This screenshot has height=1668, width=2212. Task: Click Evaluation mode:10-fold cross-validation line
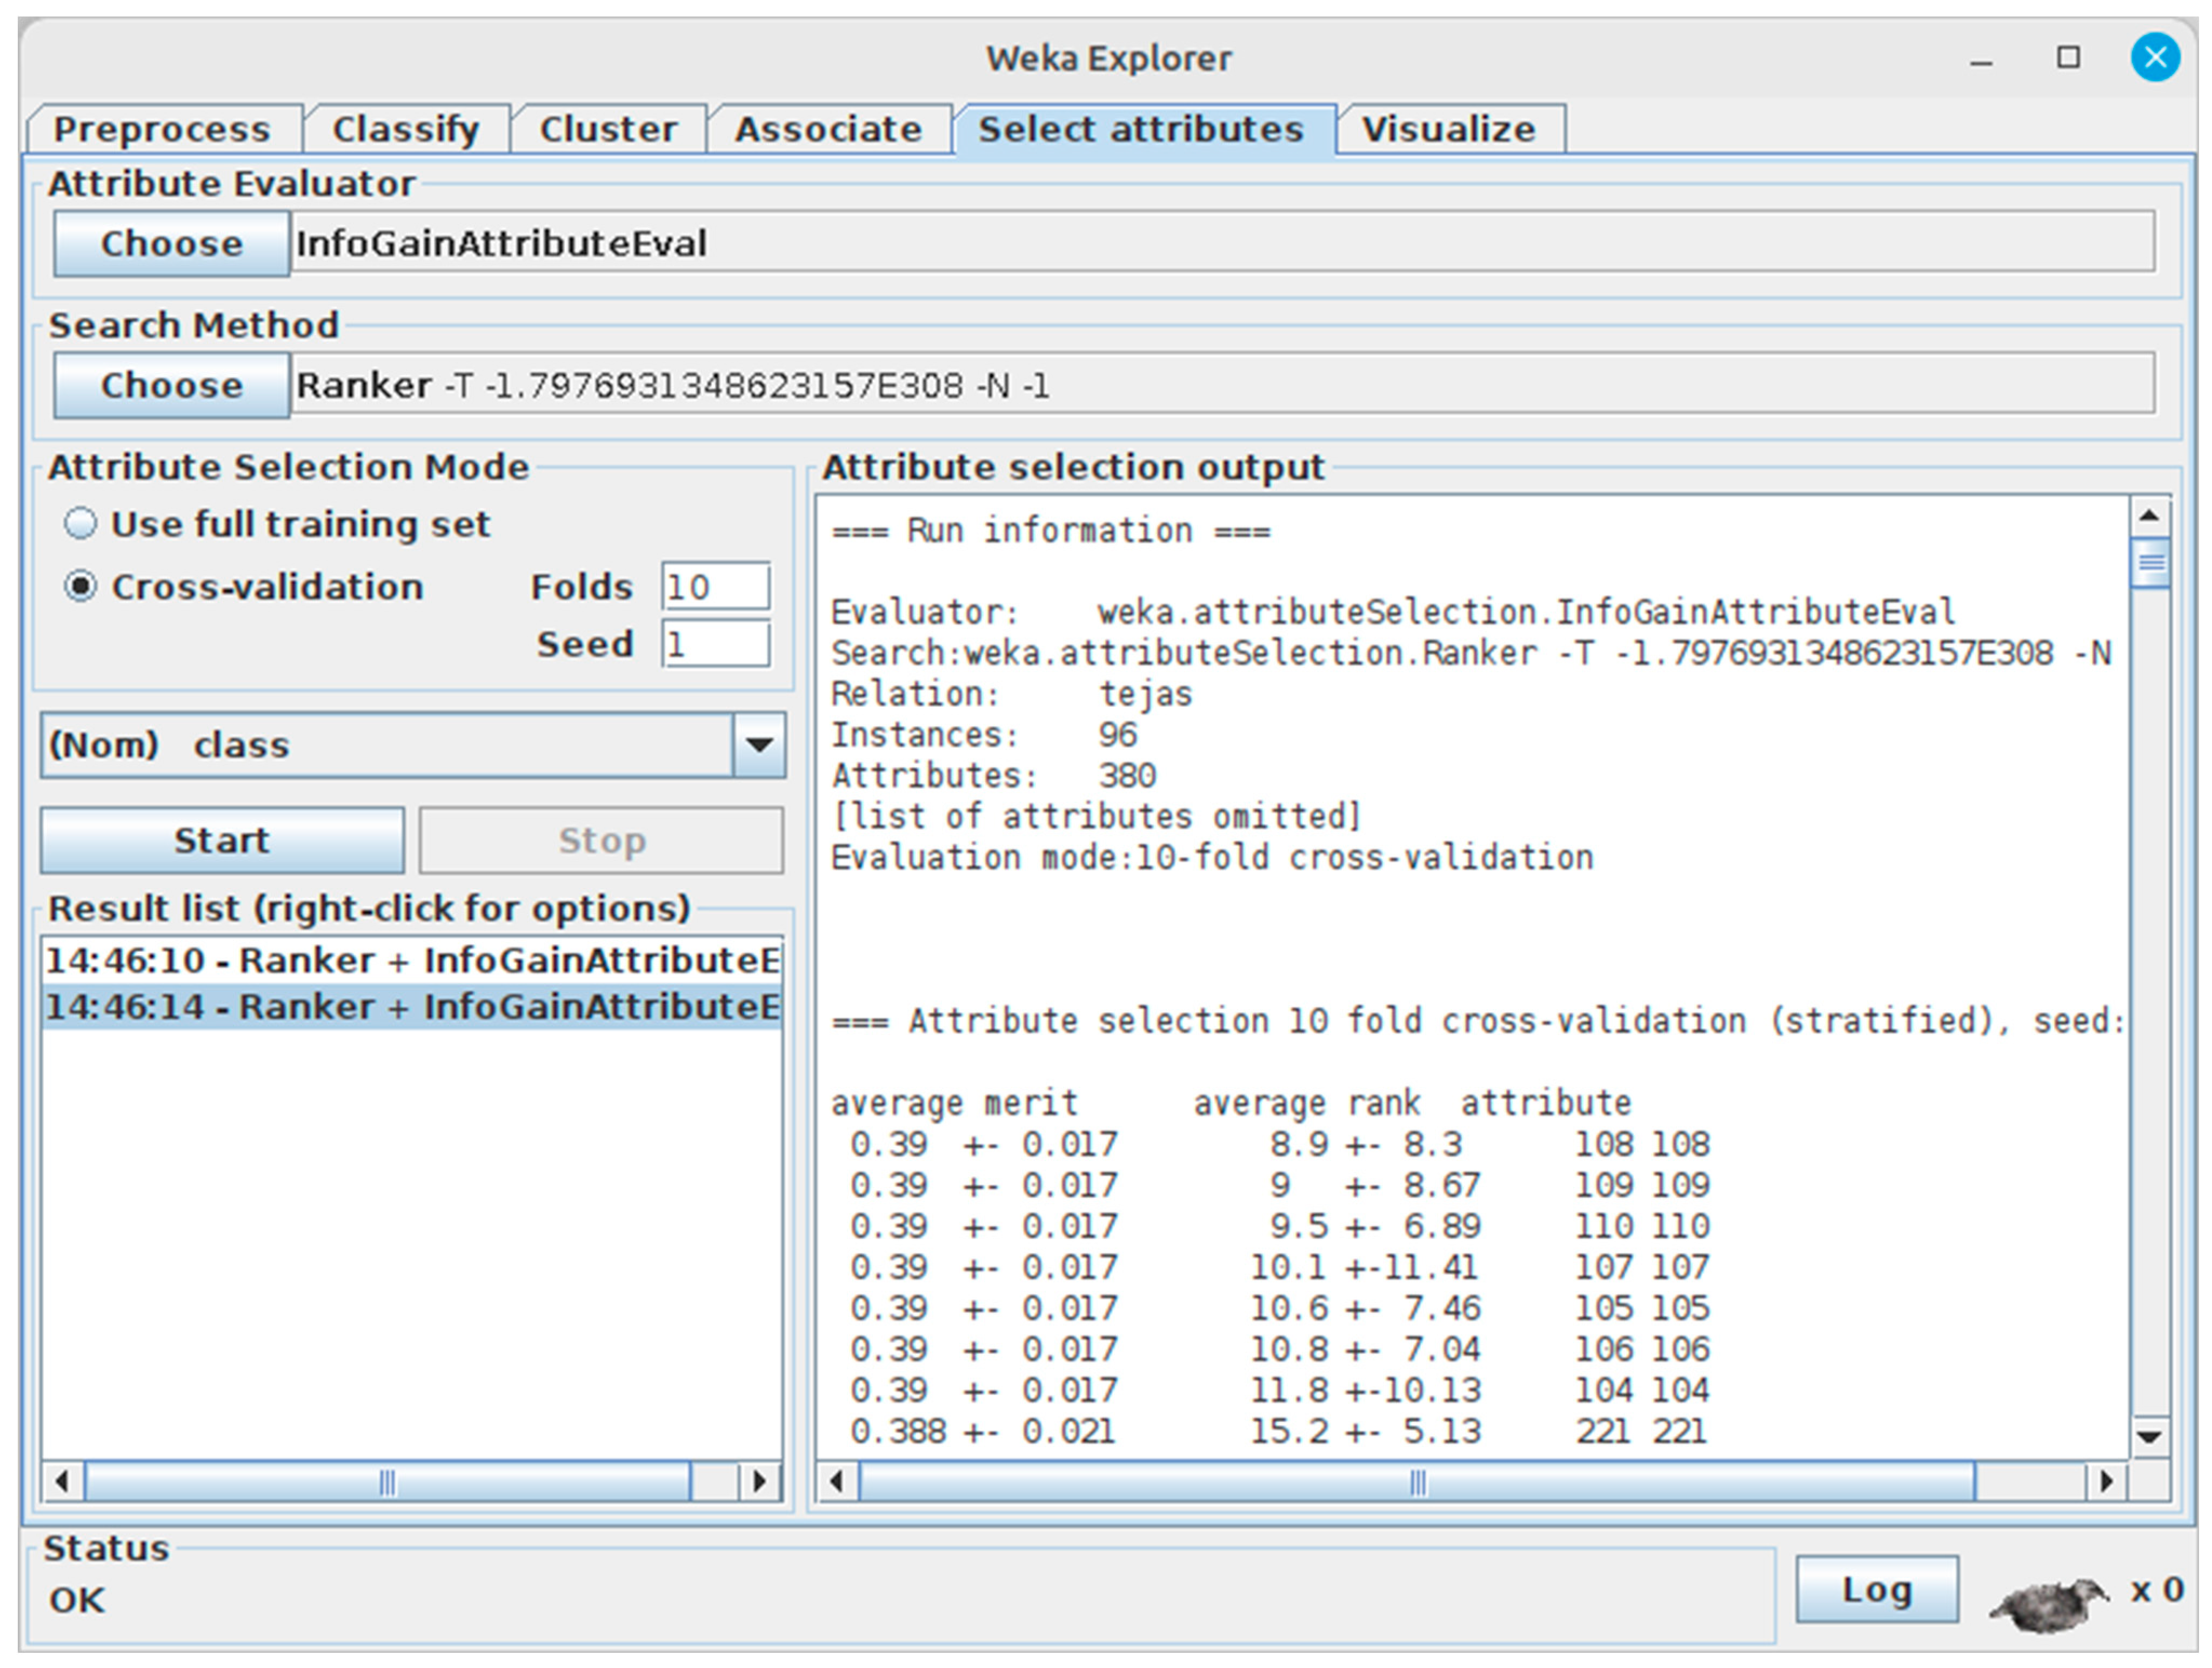1212,858
